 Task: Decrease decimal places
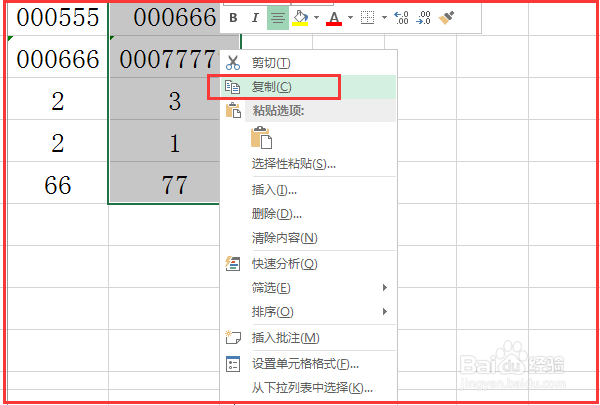point(423,18)
